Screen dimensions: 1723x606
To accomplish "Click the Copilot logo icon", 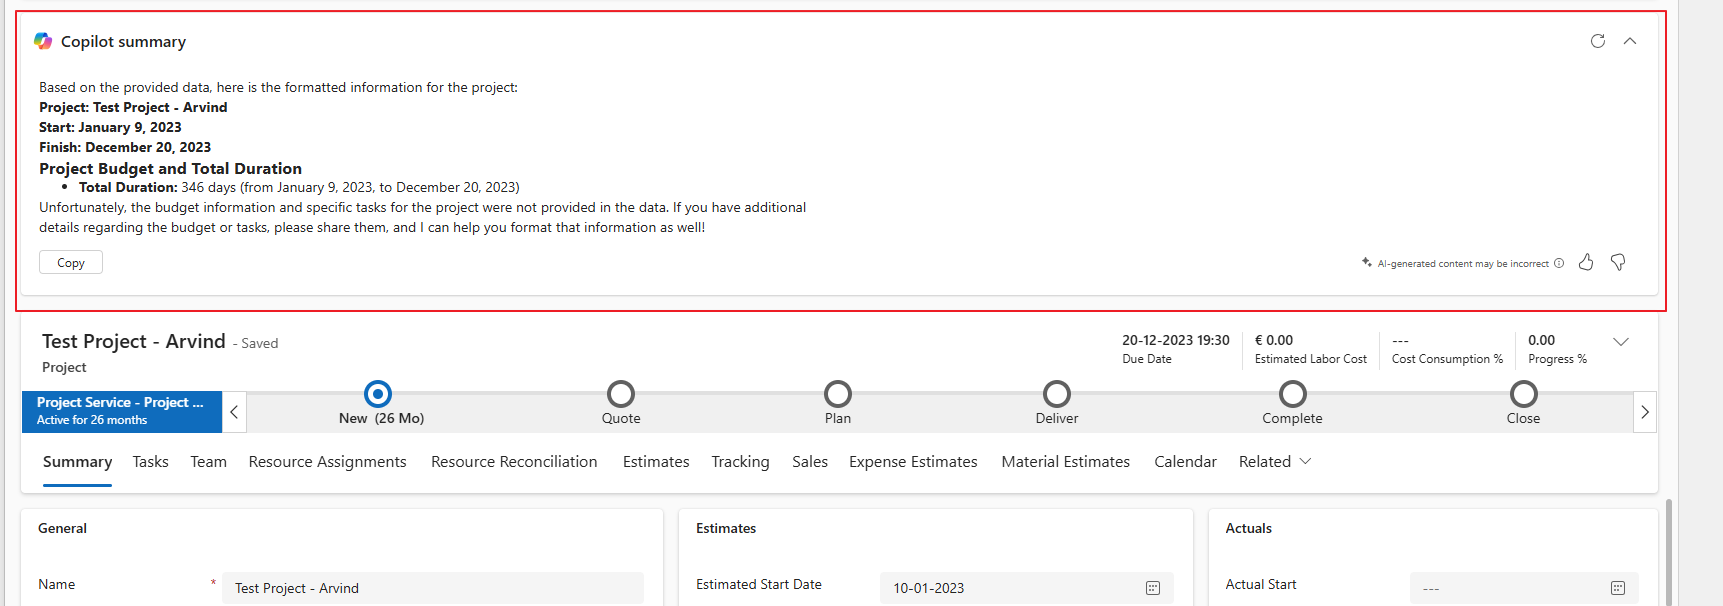I will 43,41.
